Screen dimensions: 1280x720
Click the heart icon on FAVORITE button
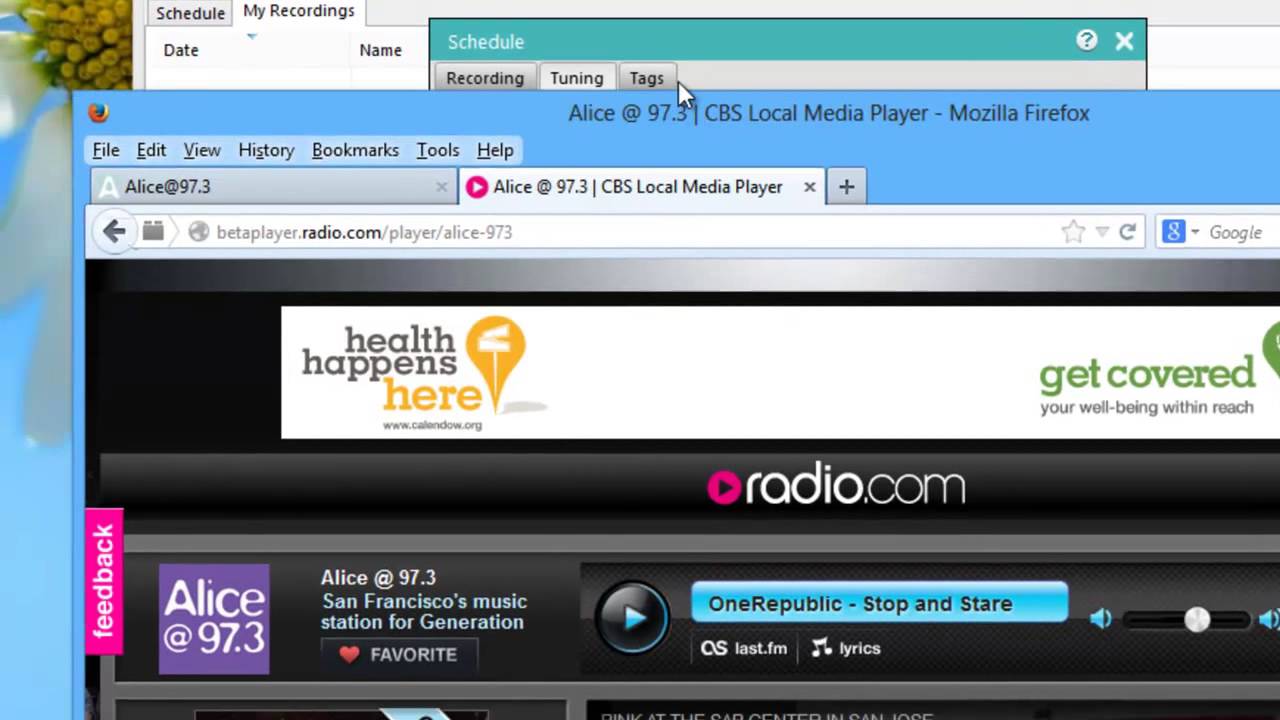[x=349, y=655]
